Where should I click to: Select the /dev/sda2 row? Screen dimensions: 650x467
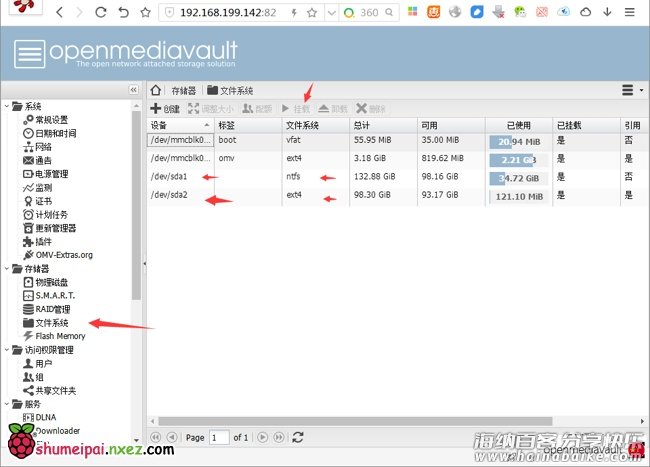tap(398, 195)
